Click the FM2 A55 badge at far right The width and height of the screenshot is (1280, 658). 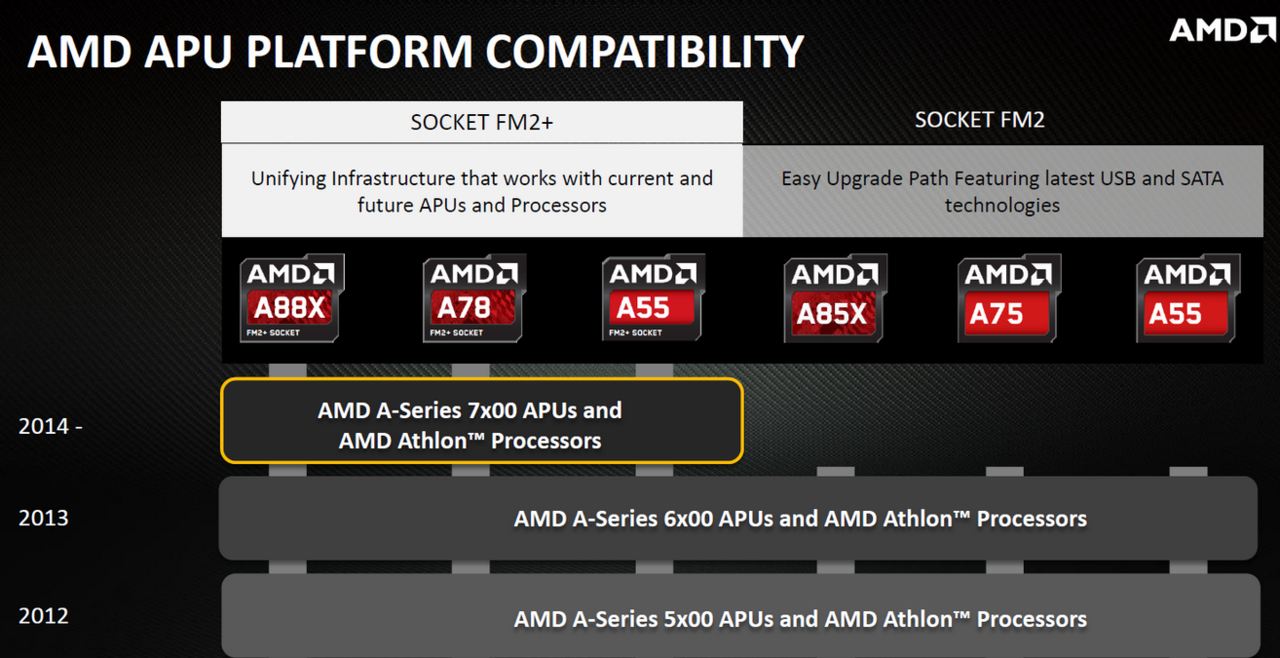click(1188, 298)
